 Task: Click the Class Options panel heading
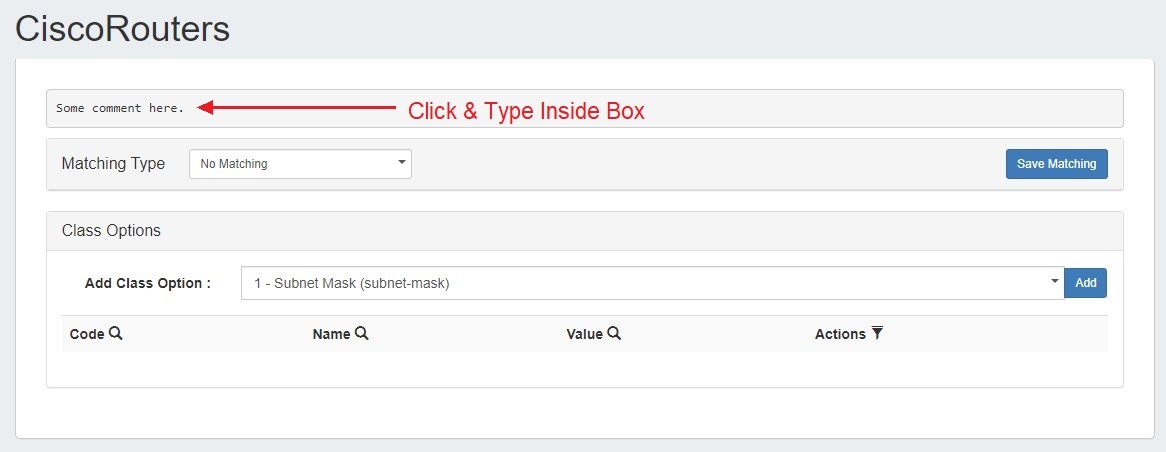[111, 231]
